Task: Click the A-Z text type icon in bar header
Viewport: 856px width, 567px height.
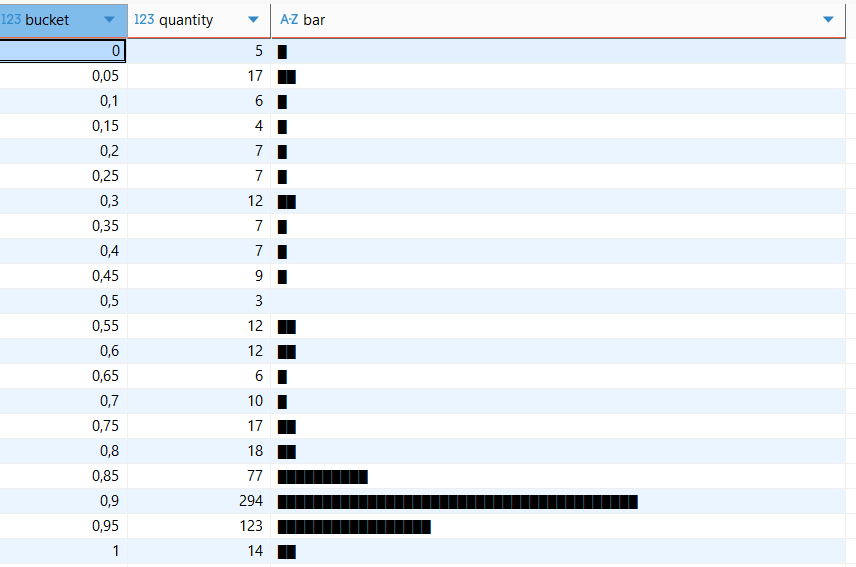Action: pyautogui.click(x=289, y=20)
